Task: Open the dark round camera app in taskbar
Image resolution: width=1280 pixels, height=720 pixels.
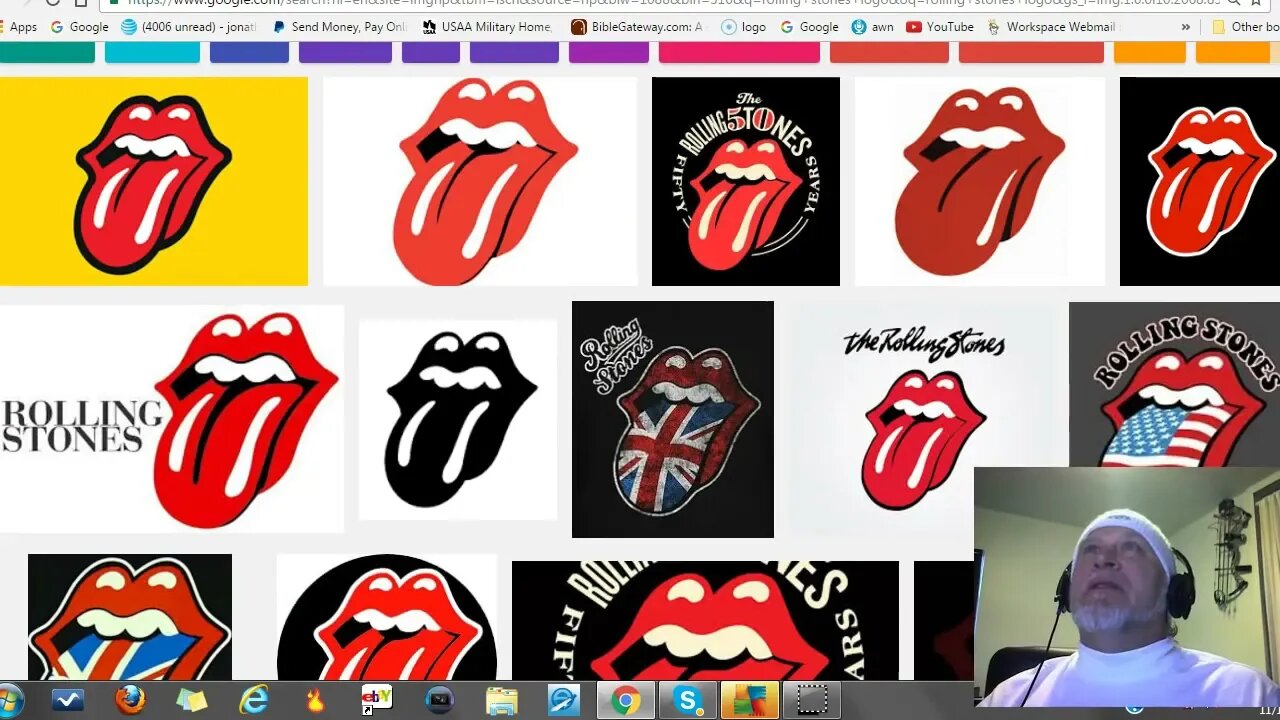Action: pos(440,701)
